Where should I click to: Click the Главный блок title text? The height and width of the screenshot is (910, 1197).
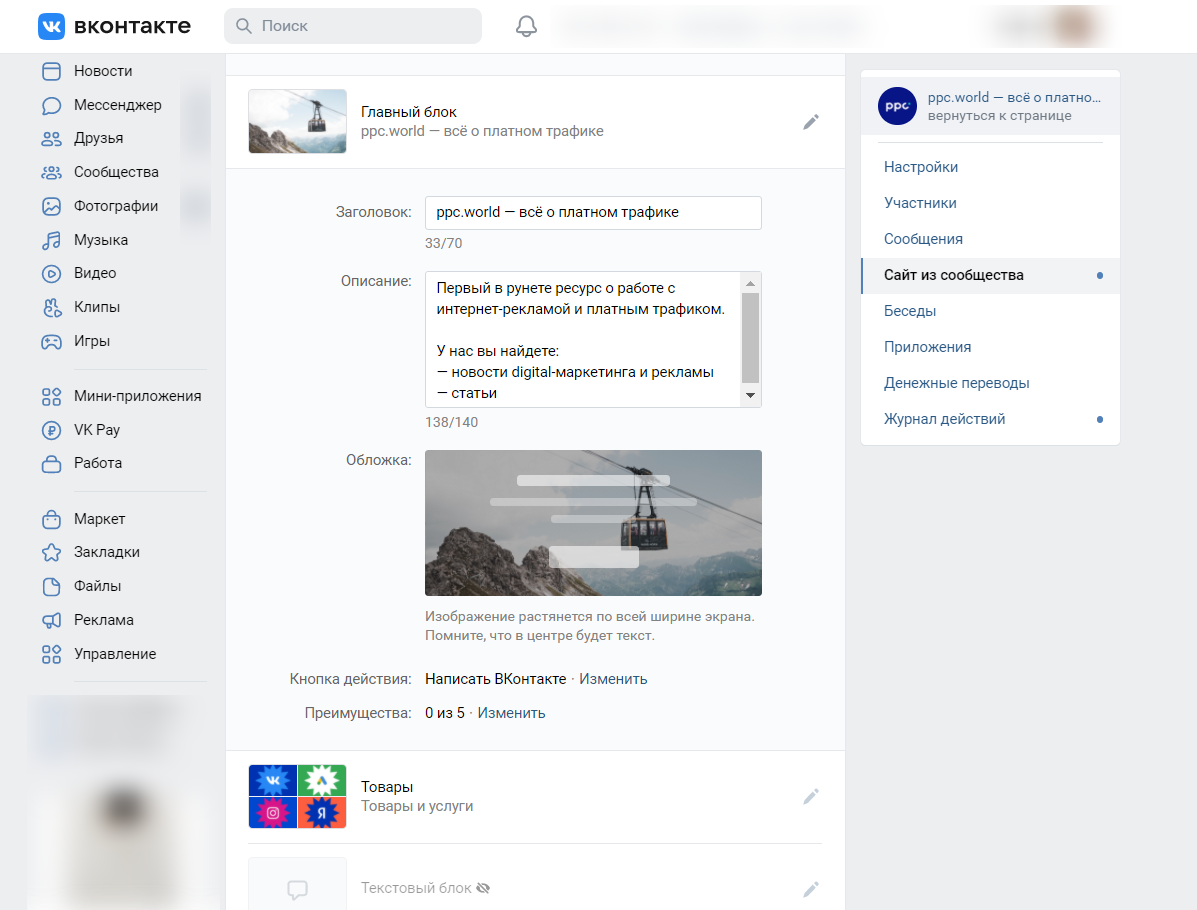pos(408,111)
